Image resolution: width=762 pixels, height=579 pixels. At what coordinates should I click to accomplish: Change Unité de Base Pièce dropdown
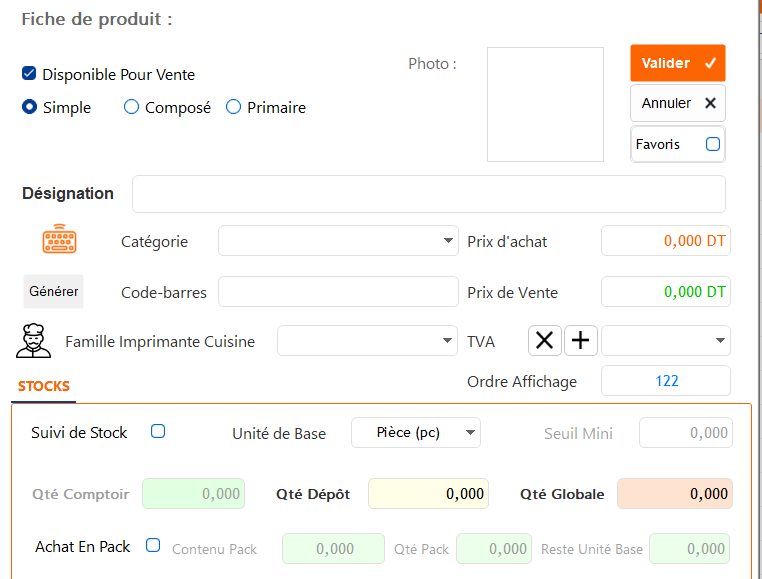pyautogui.click(x=416, y=432)
